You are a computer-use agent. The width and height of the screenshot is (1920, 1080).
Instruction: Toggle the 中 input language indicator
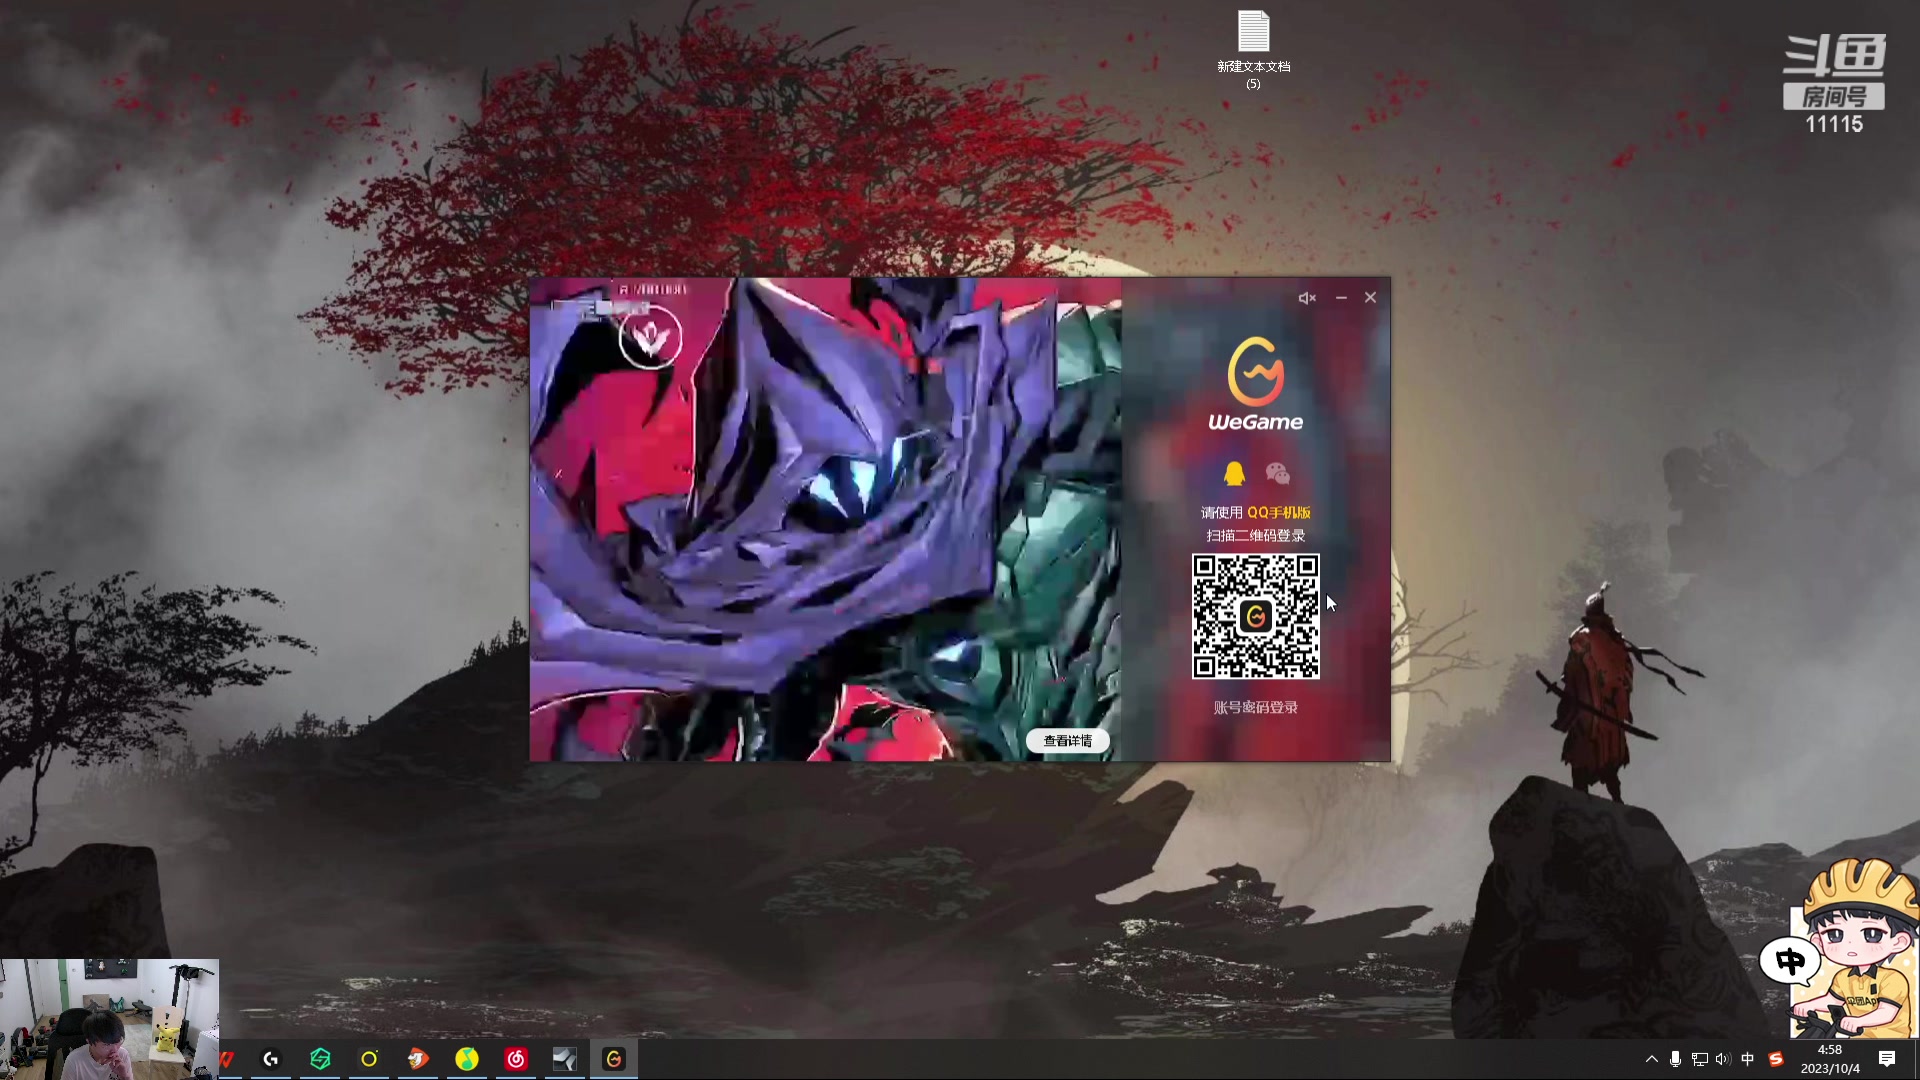(x=1747, y=1059)
